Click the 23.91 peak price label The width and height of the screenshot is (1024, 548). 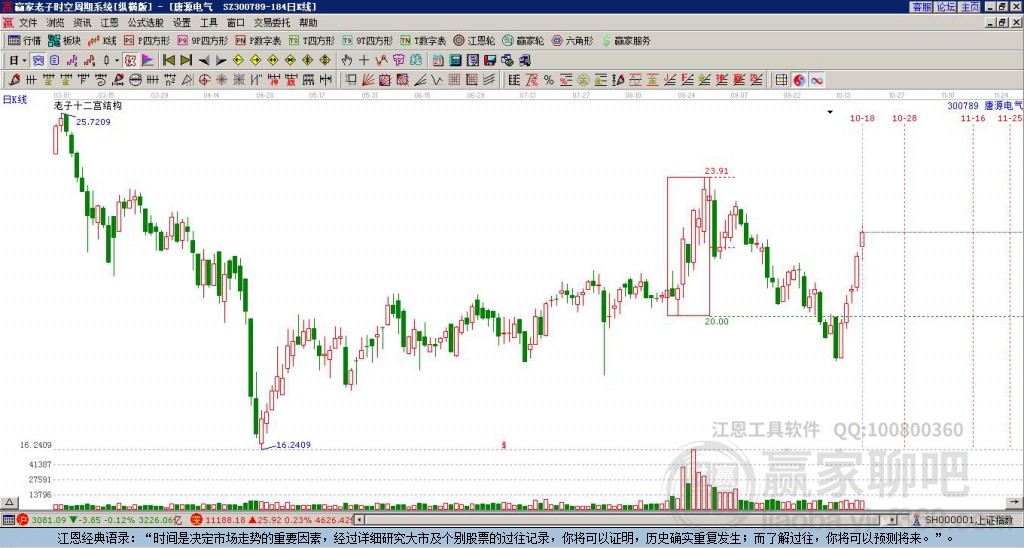[716, 171]
